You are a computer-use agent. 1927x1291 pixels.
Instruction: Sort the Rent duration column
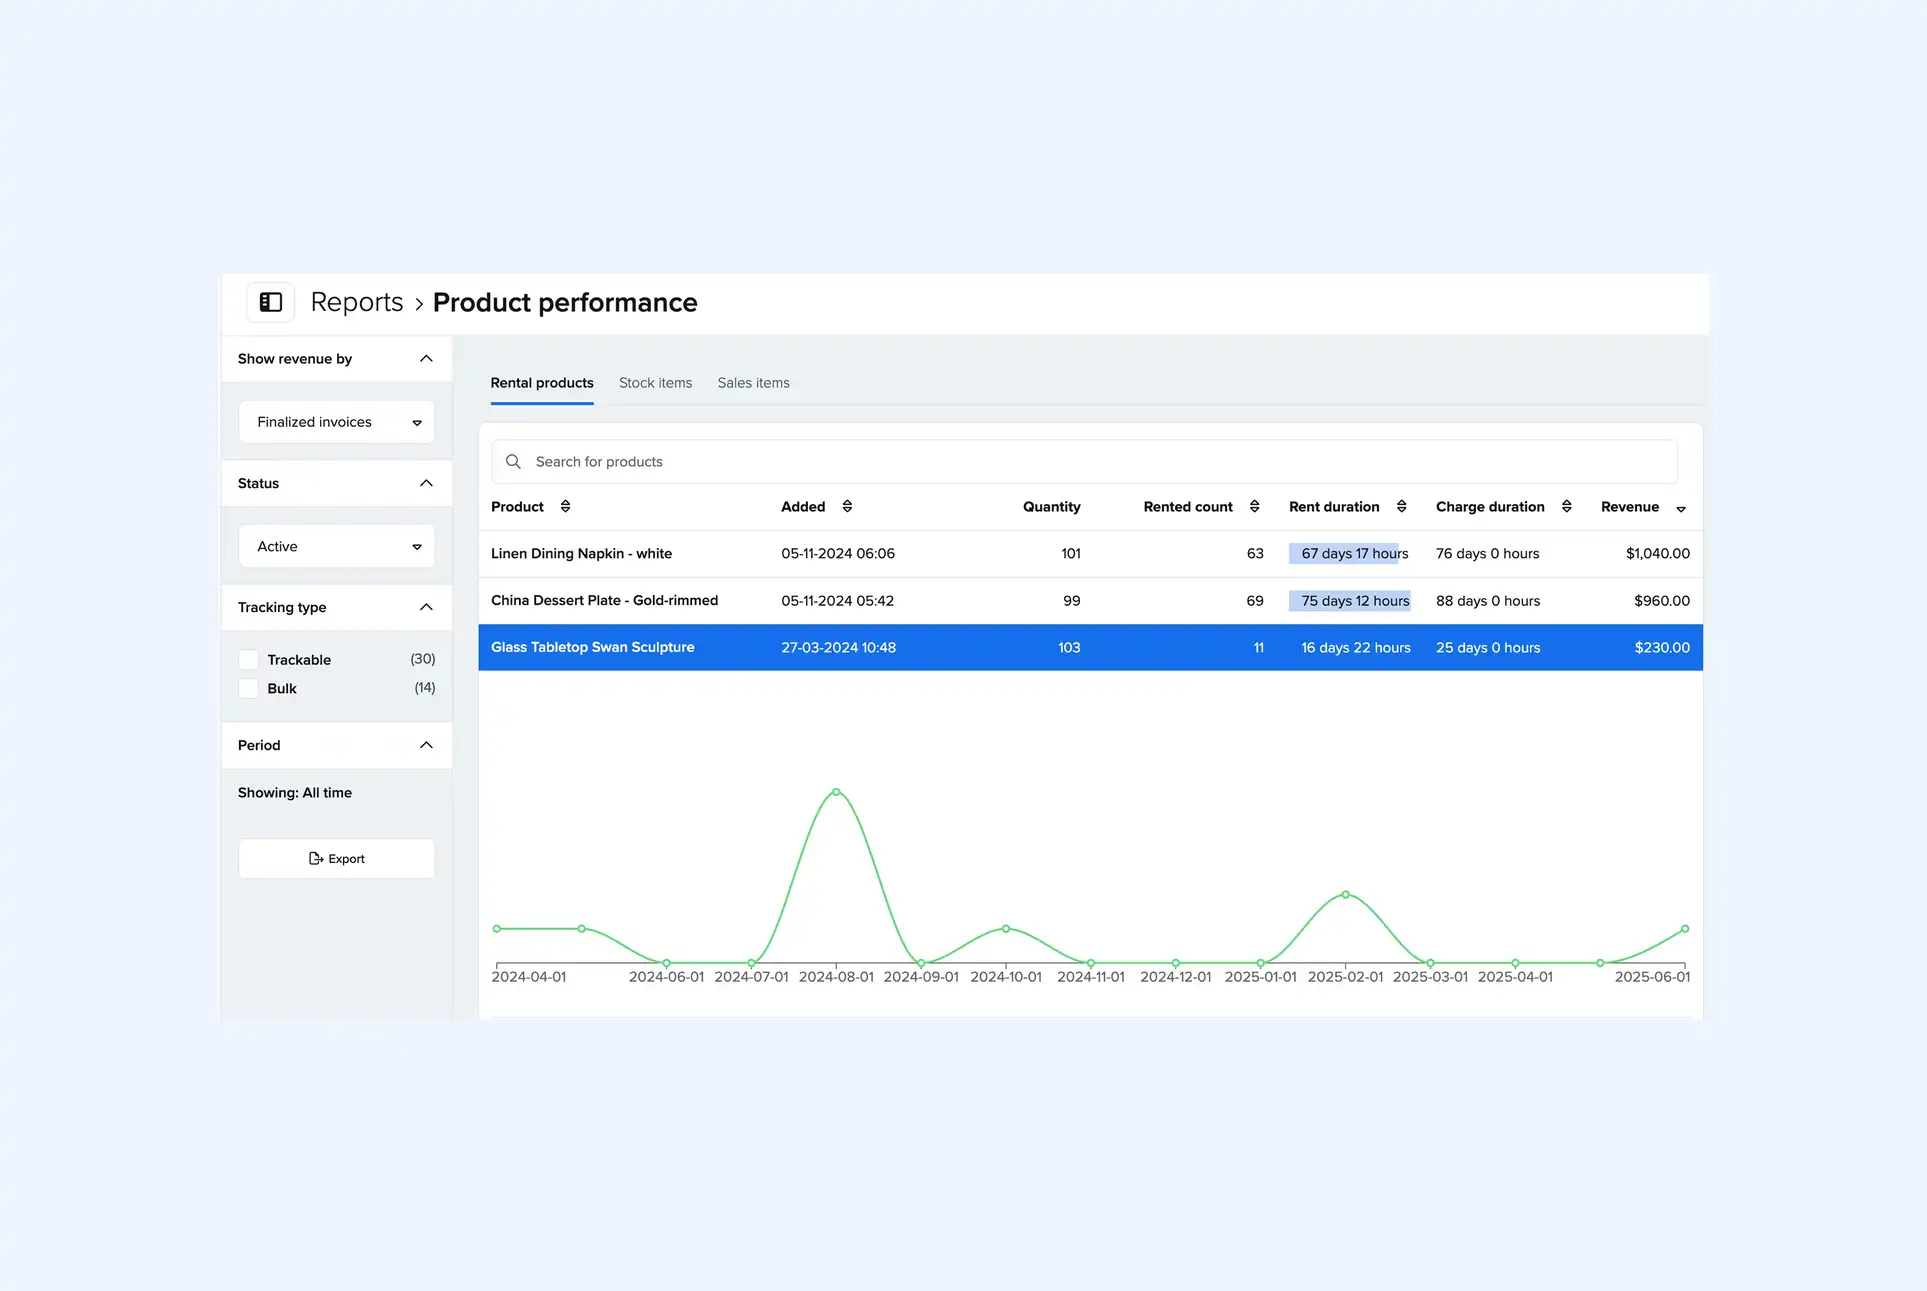coord(1400,506)
